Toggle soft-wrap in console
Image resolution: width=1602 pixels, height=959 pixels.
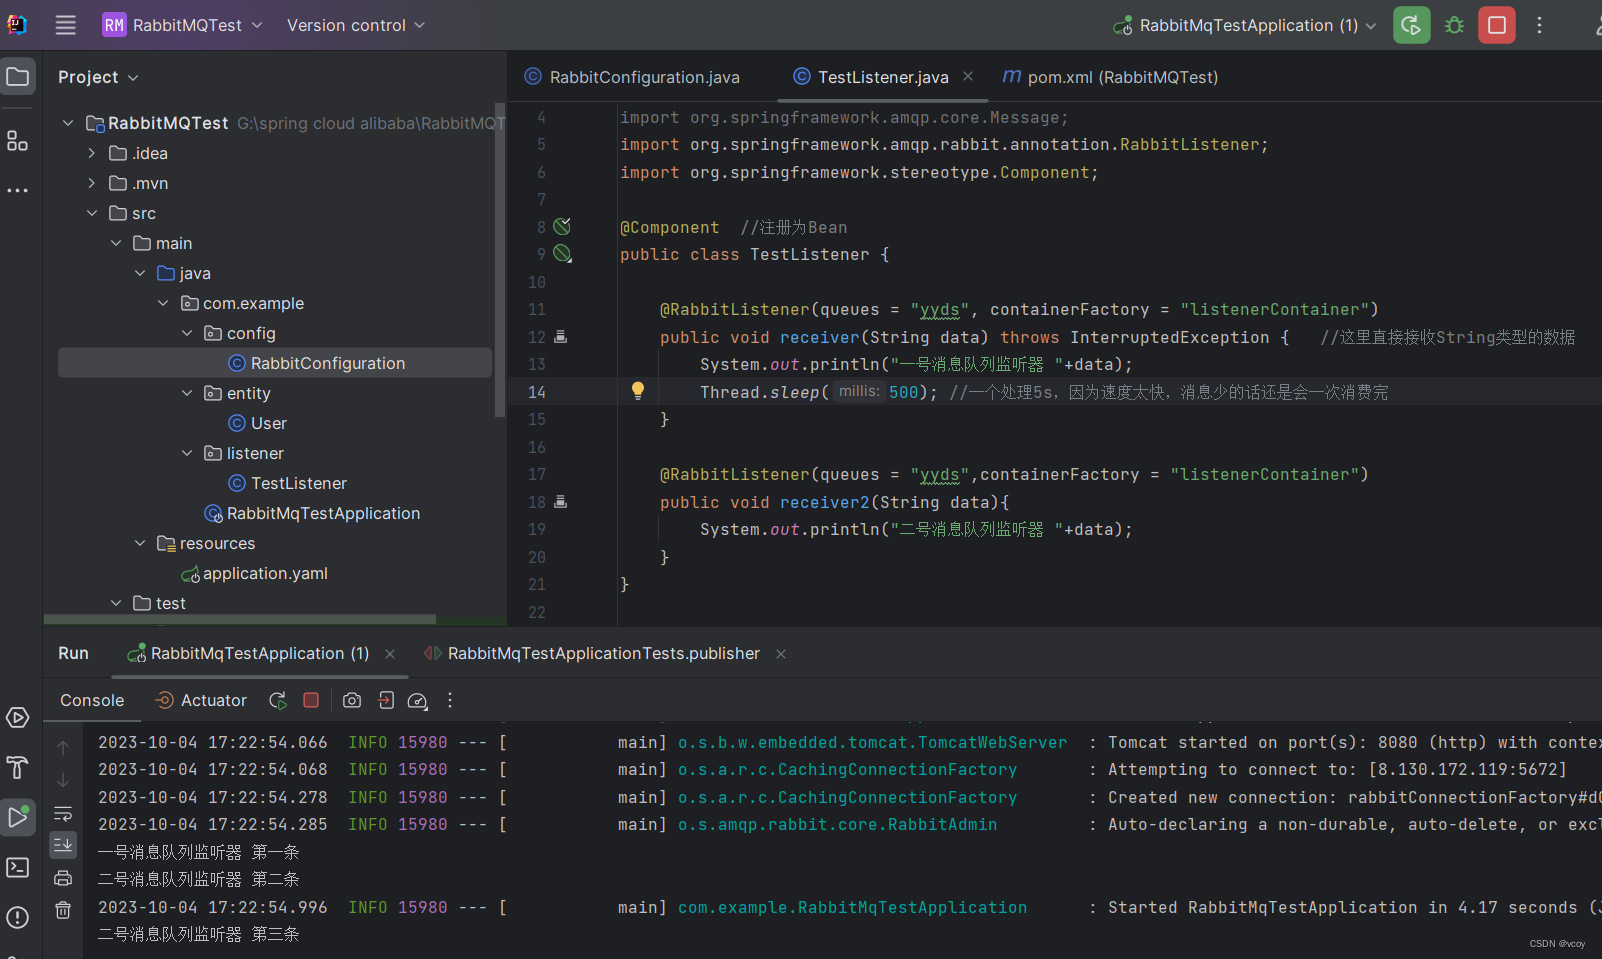(x=63, y=813)
